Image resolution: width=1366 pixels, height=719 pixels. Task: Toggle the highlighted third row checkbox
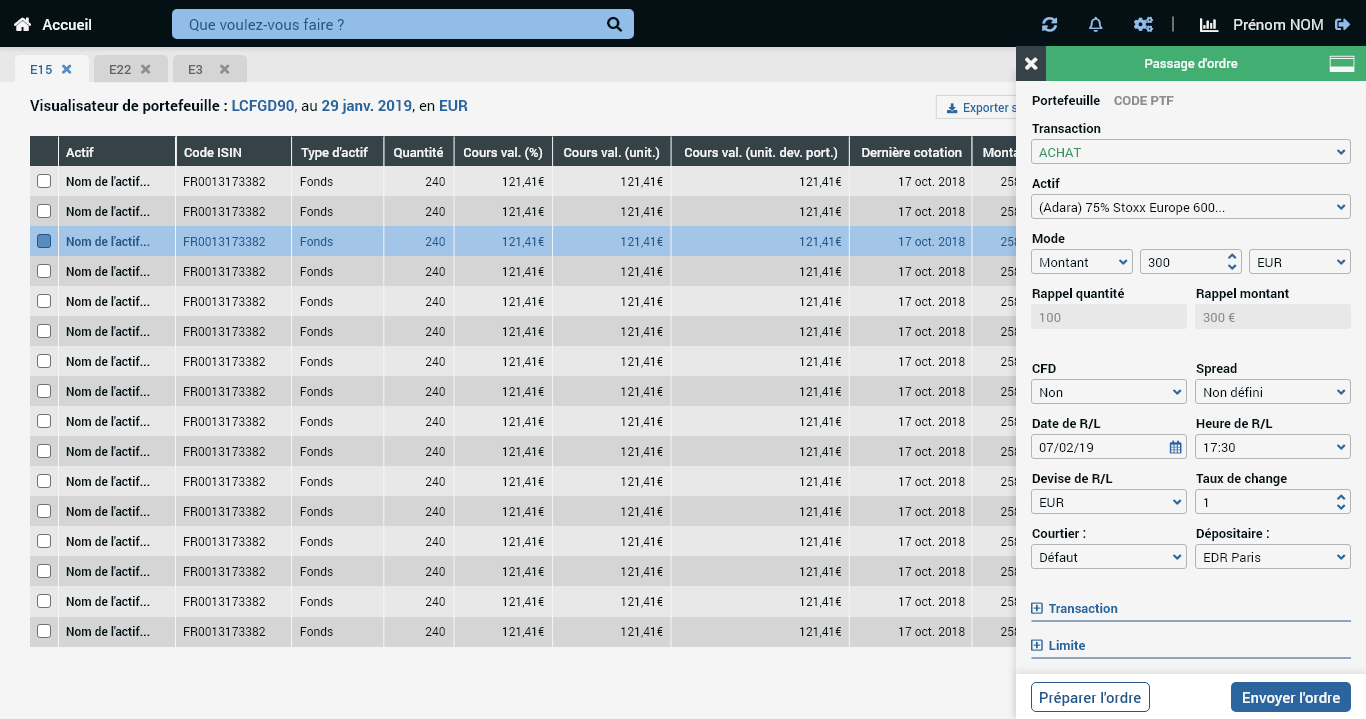click(44, 242)
